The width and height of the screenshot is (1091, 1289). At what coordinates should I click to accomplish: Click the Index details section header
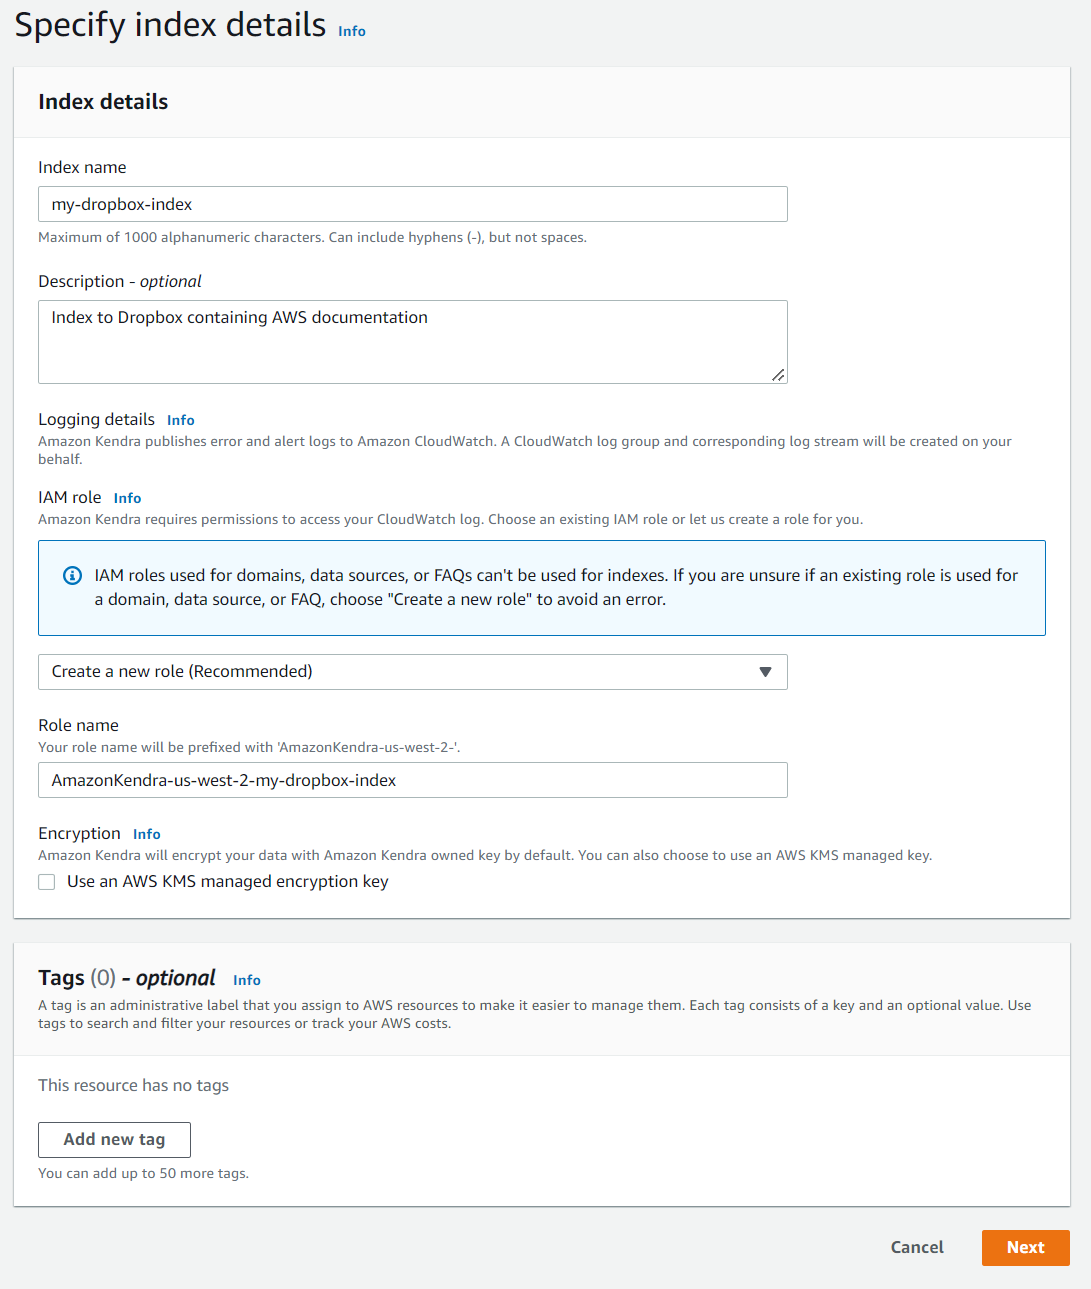[x=103, y=102]
